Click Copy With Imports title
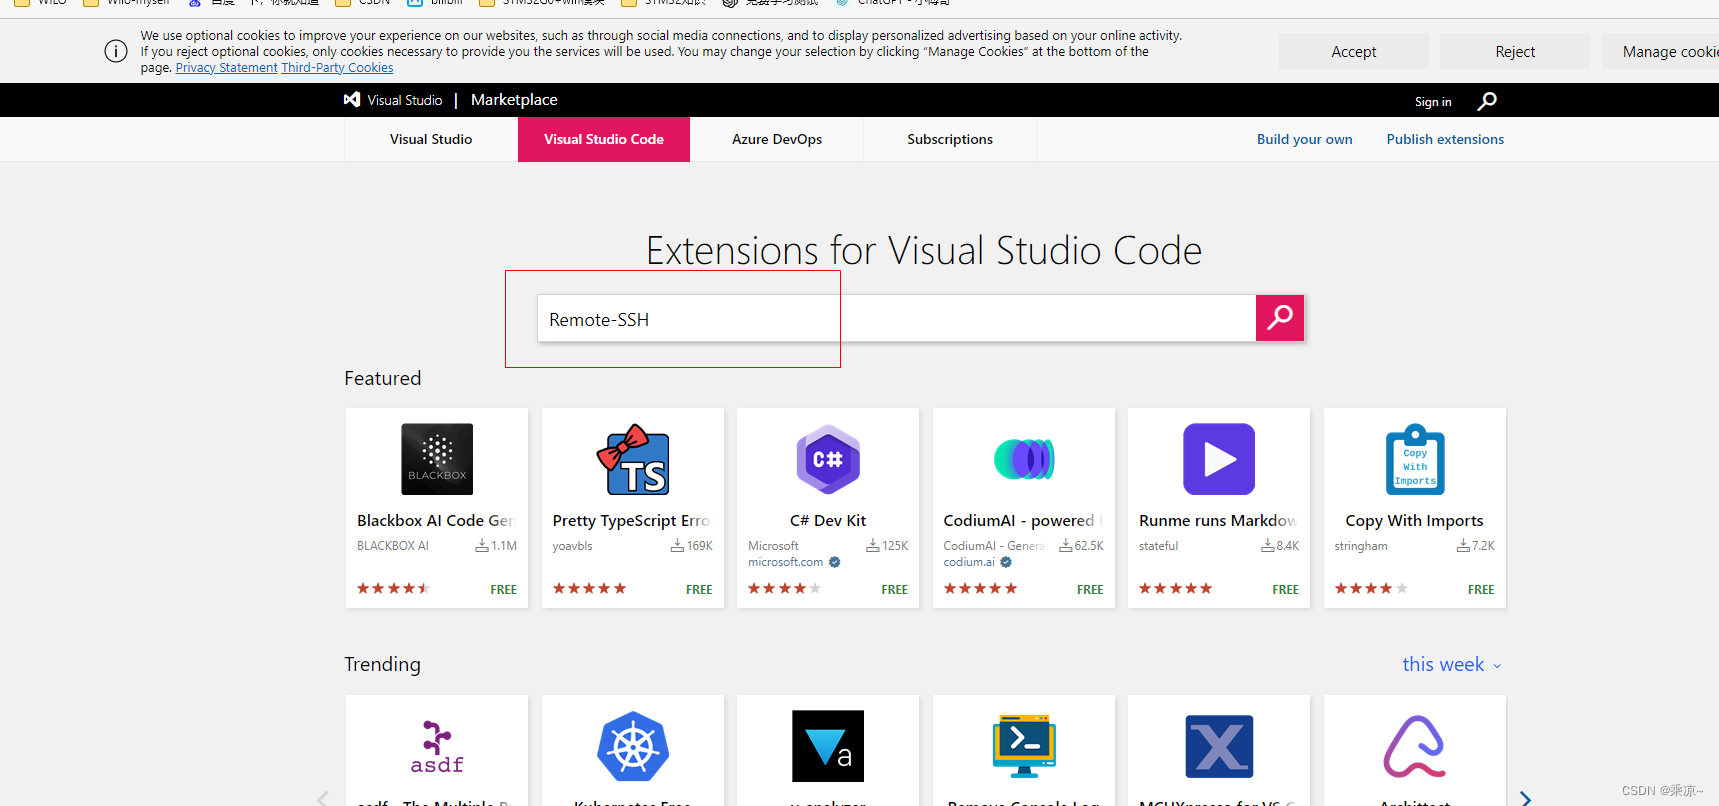The width and height of the screenshot is (1719, 806). click(x=1414, y=521)
